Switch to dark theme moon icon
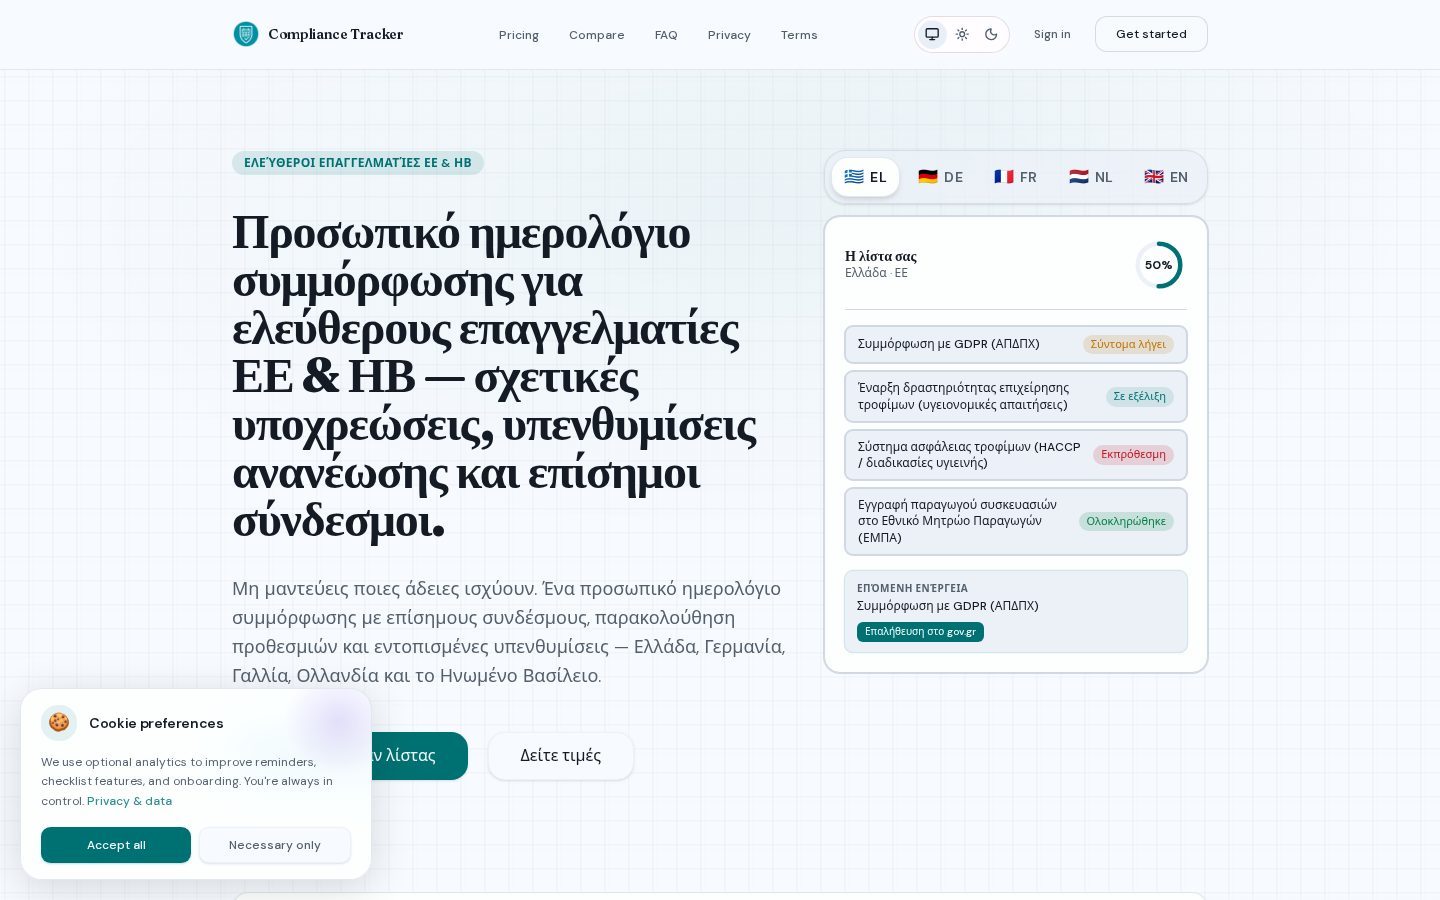The height and width of the screenshot is (900, 1440). (x=991, y=34)
